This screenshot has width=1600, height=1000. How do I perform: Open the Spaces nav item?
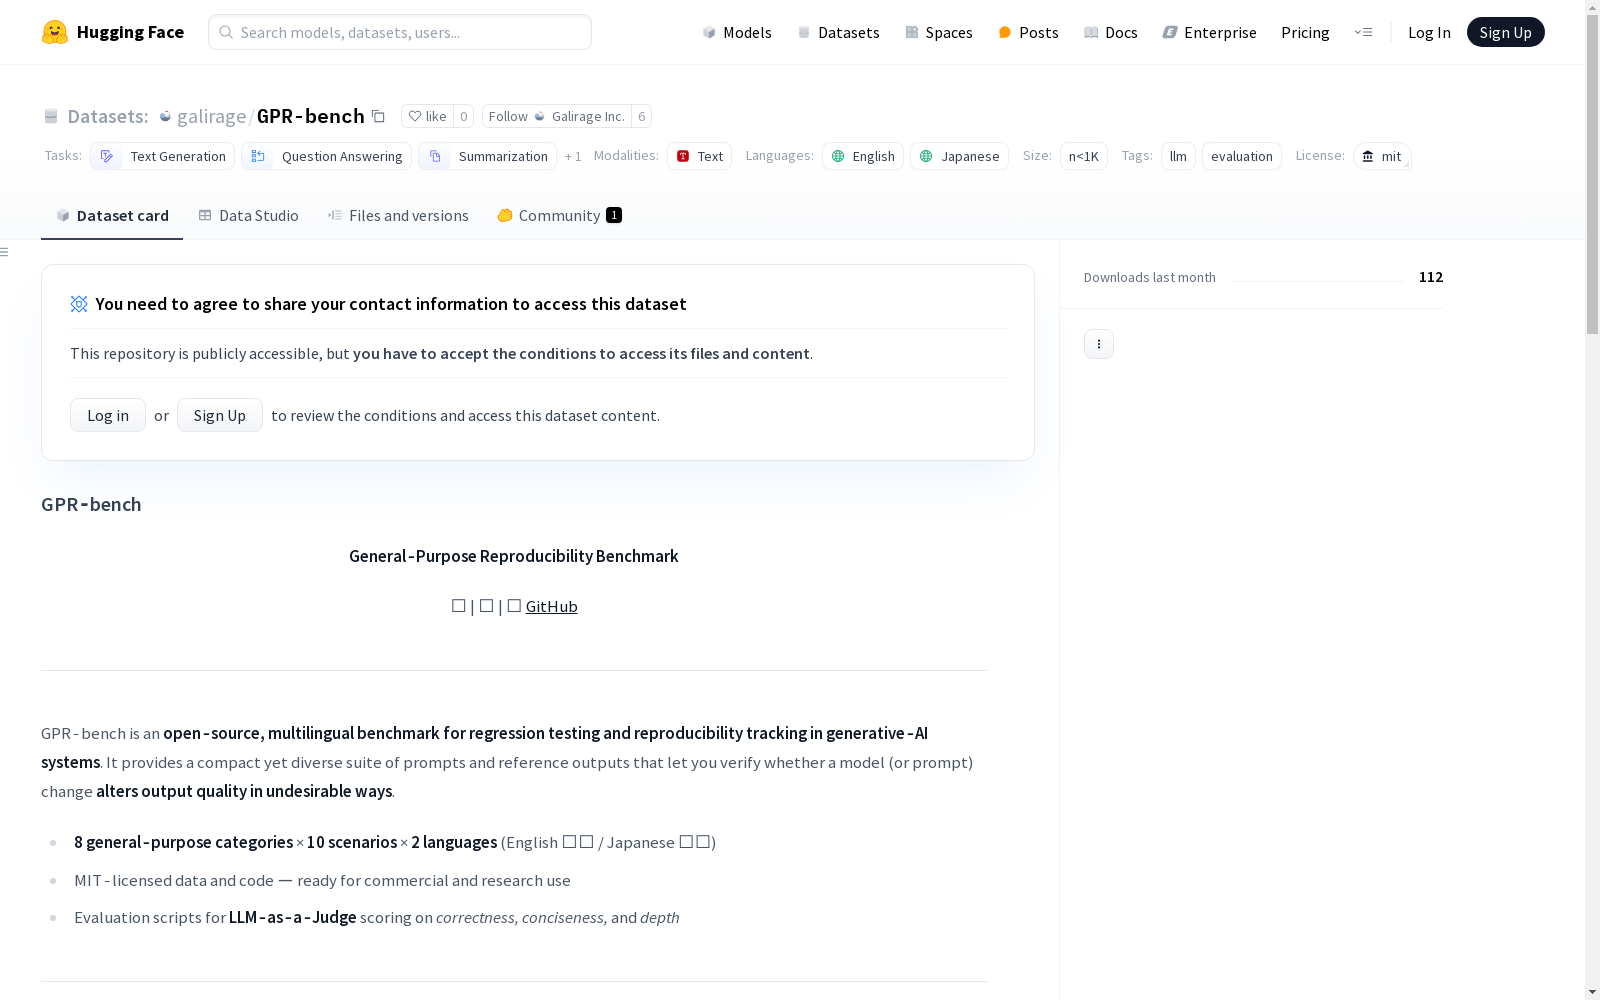(939, 32)
